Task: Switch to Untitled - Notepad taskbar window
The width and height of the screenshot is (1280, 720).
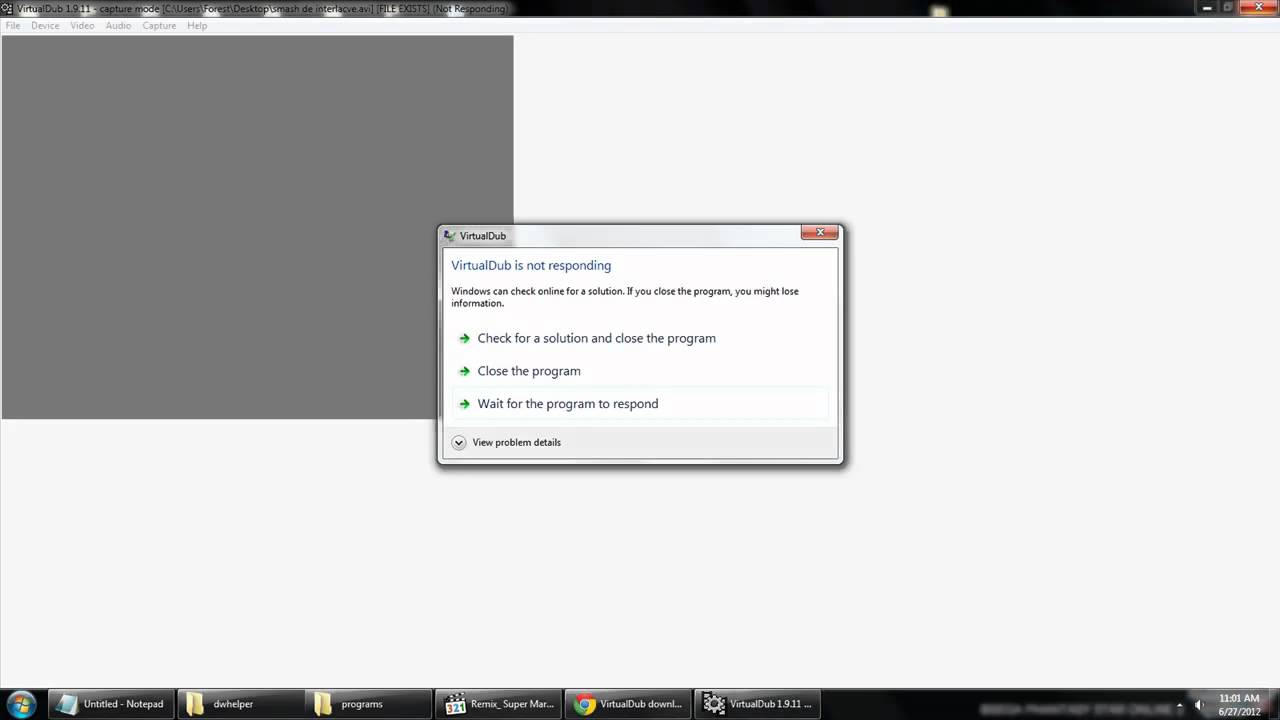Action: (112, 704)
